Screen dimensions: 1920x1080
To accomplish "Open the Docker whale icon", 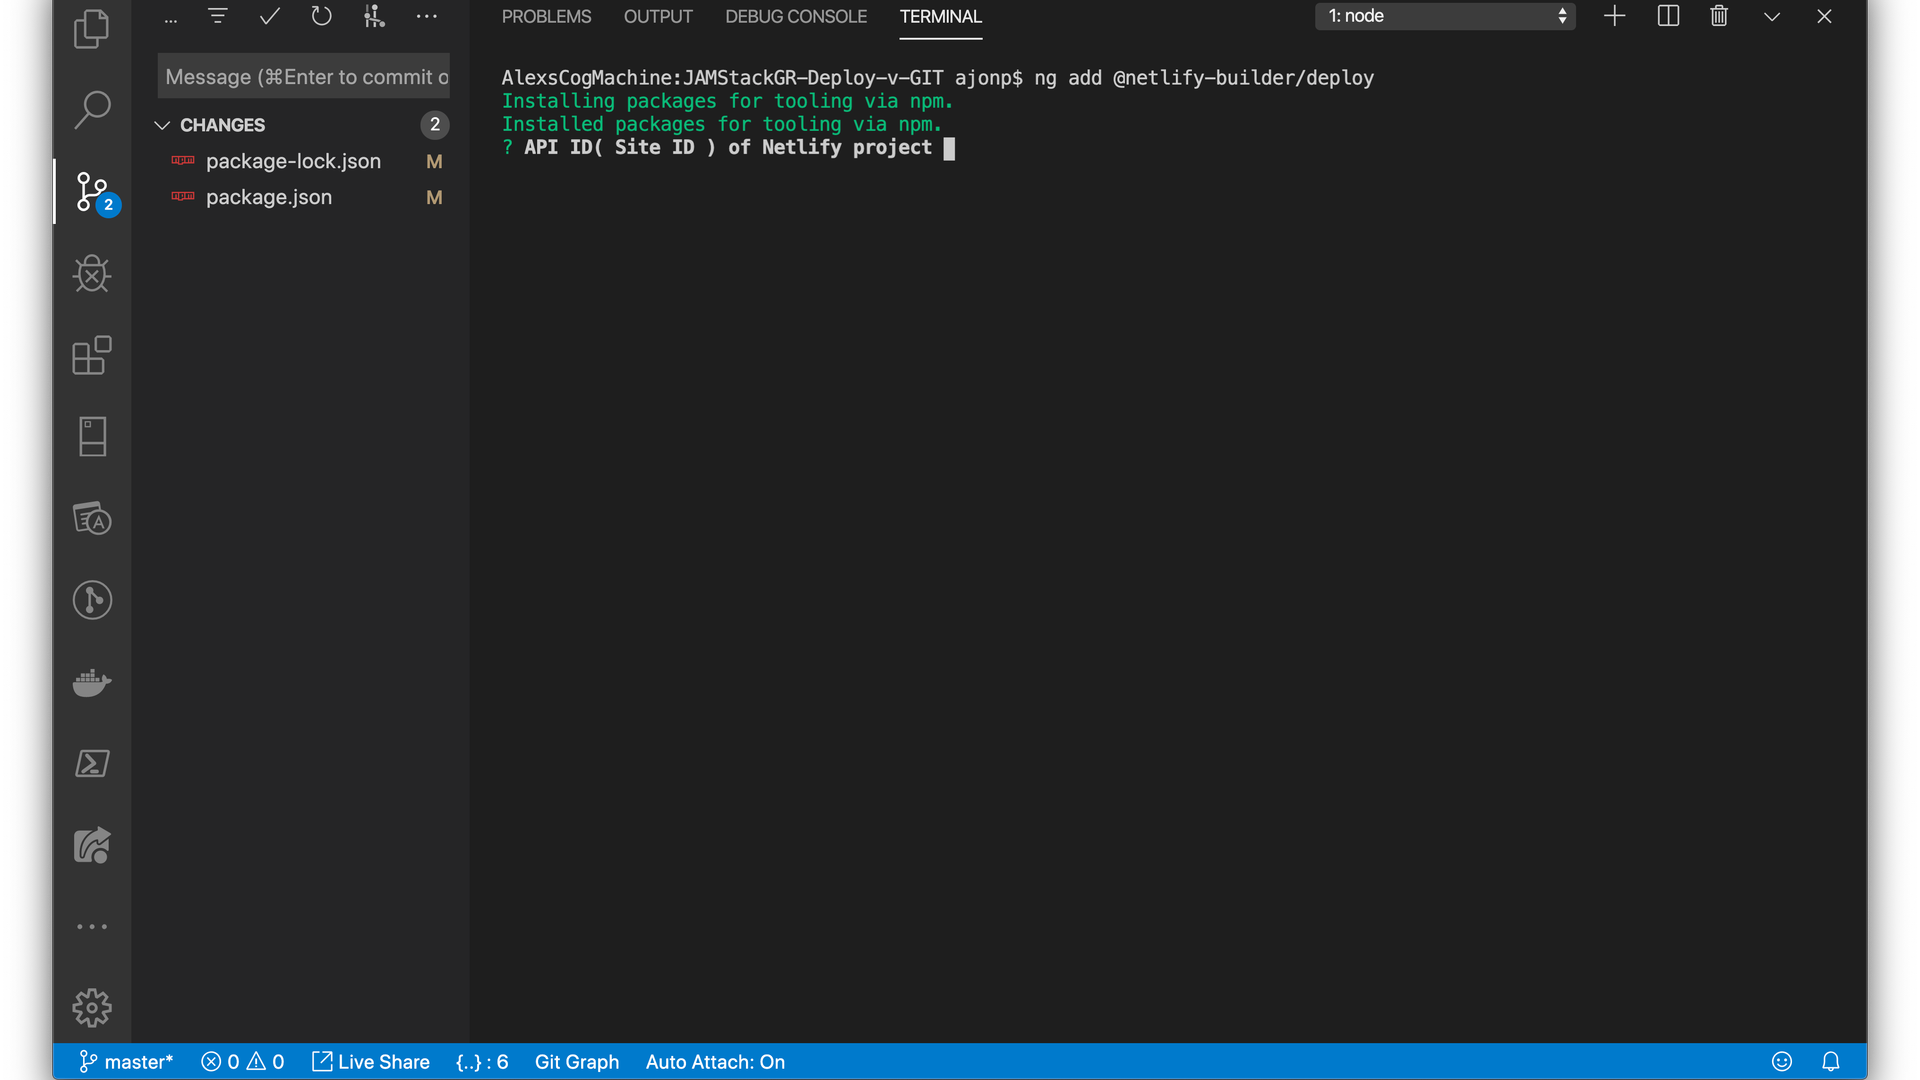I will 92,683.
